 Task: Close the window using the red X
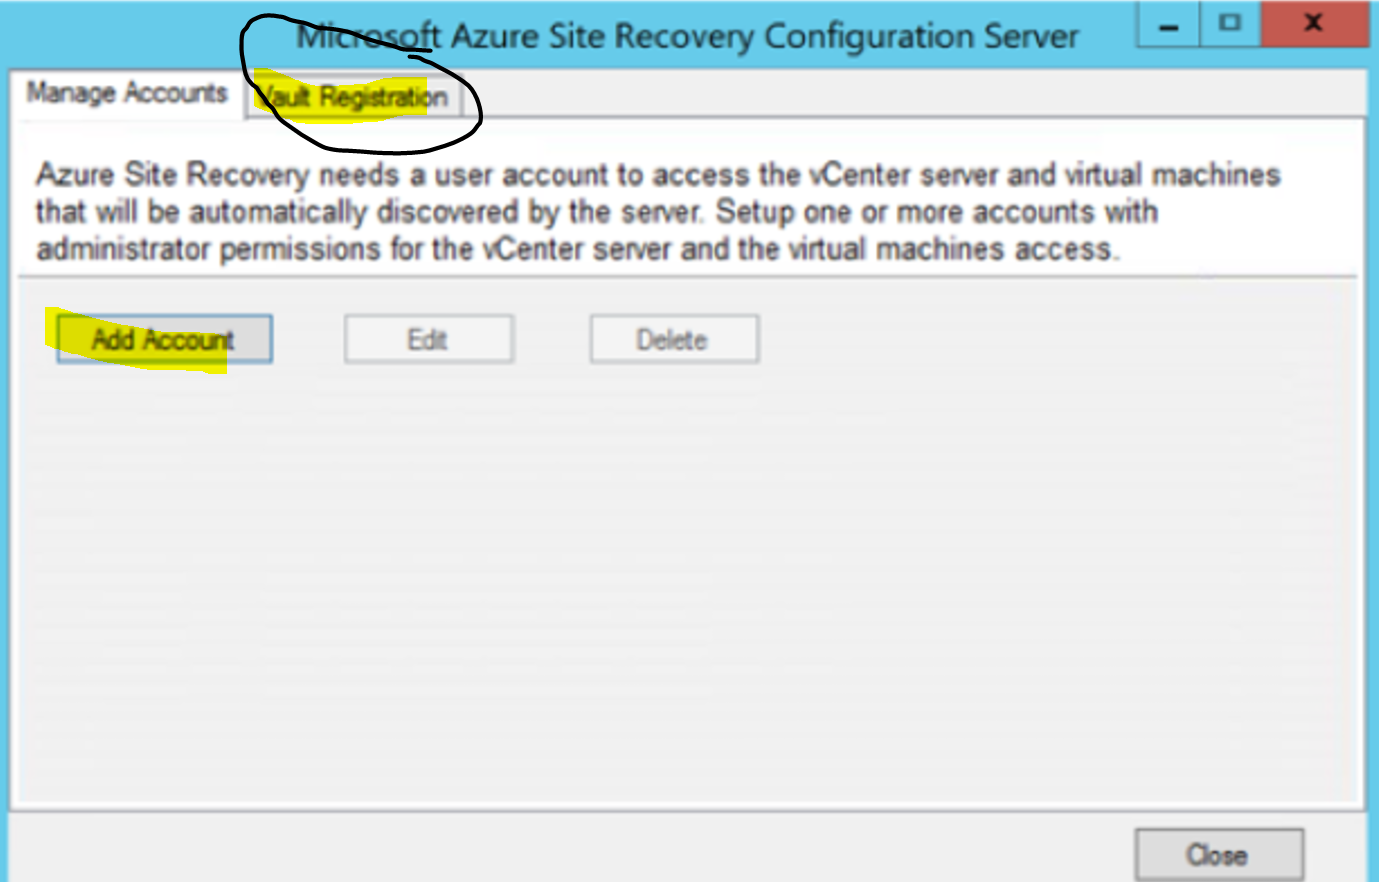click(x=1314, y=24)
